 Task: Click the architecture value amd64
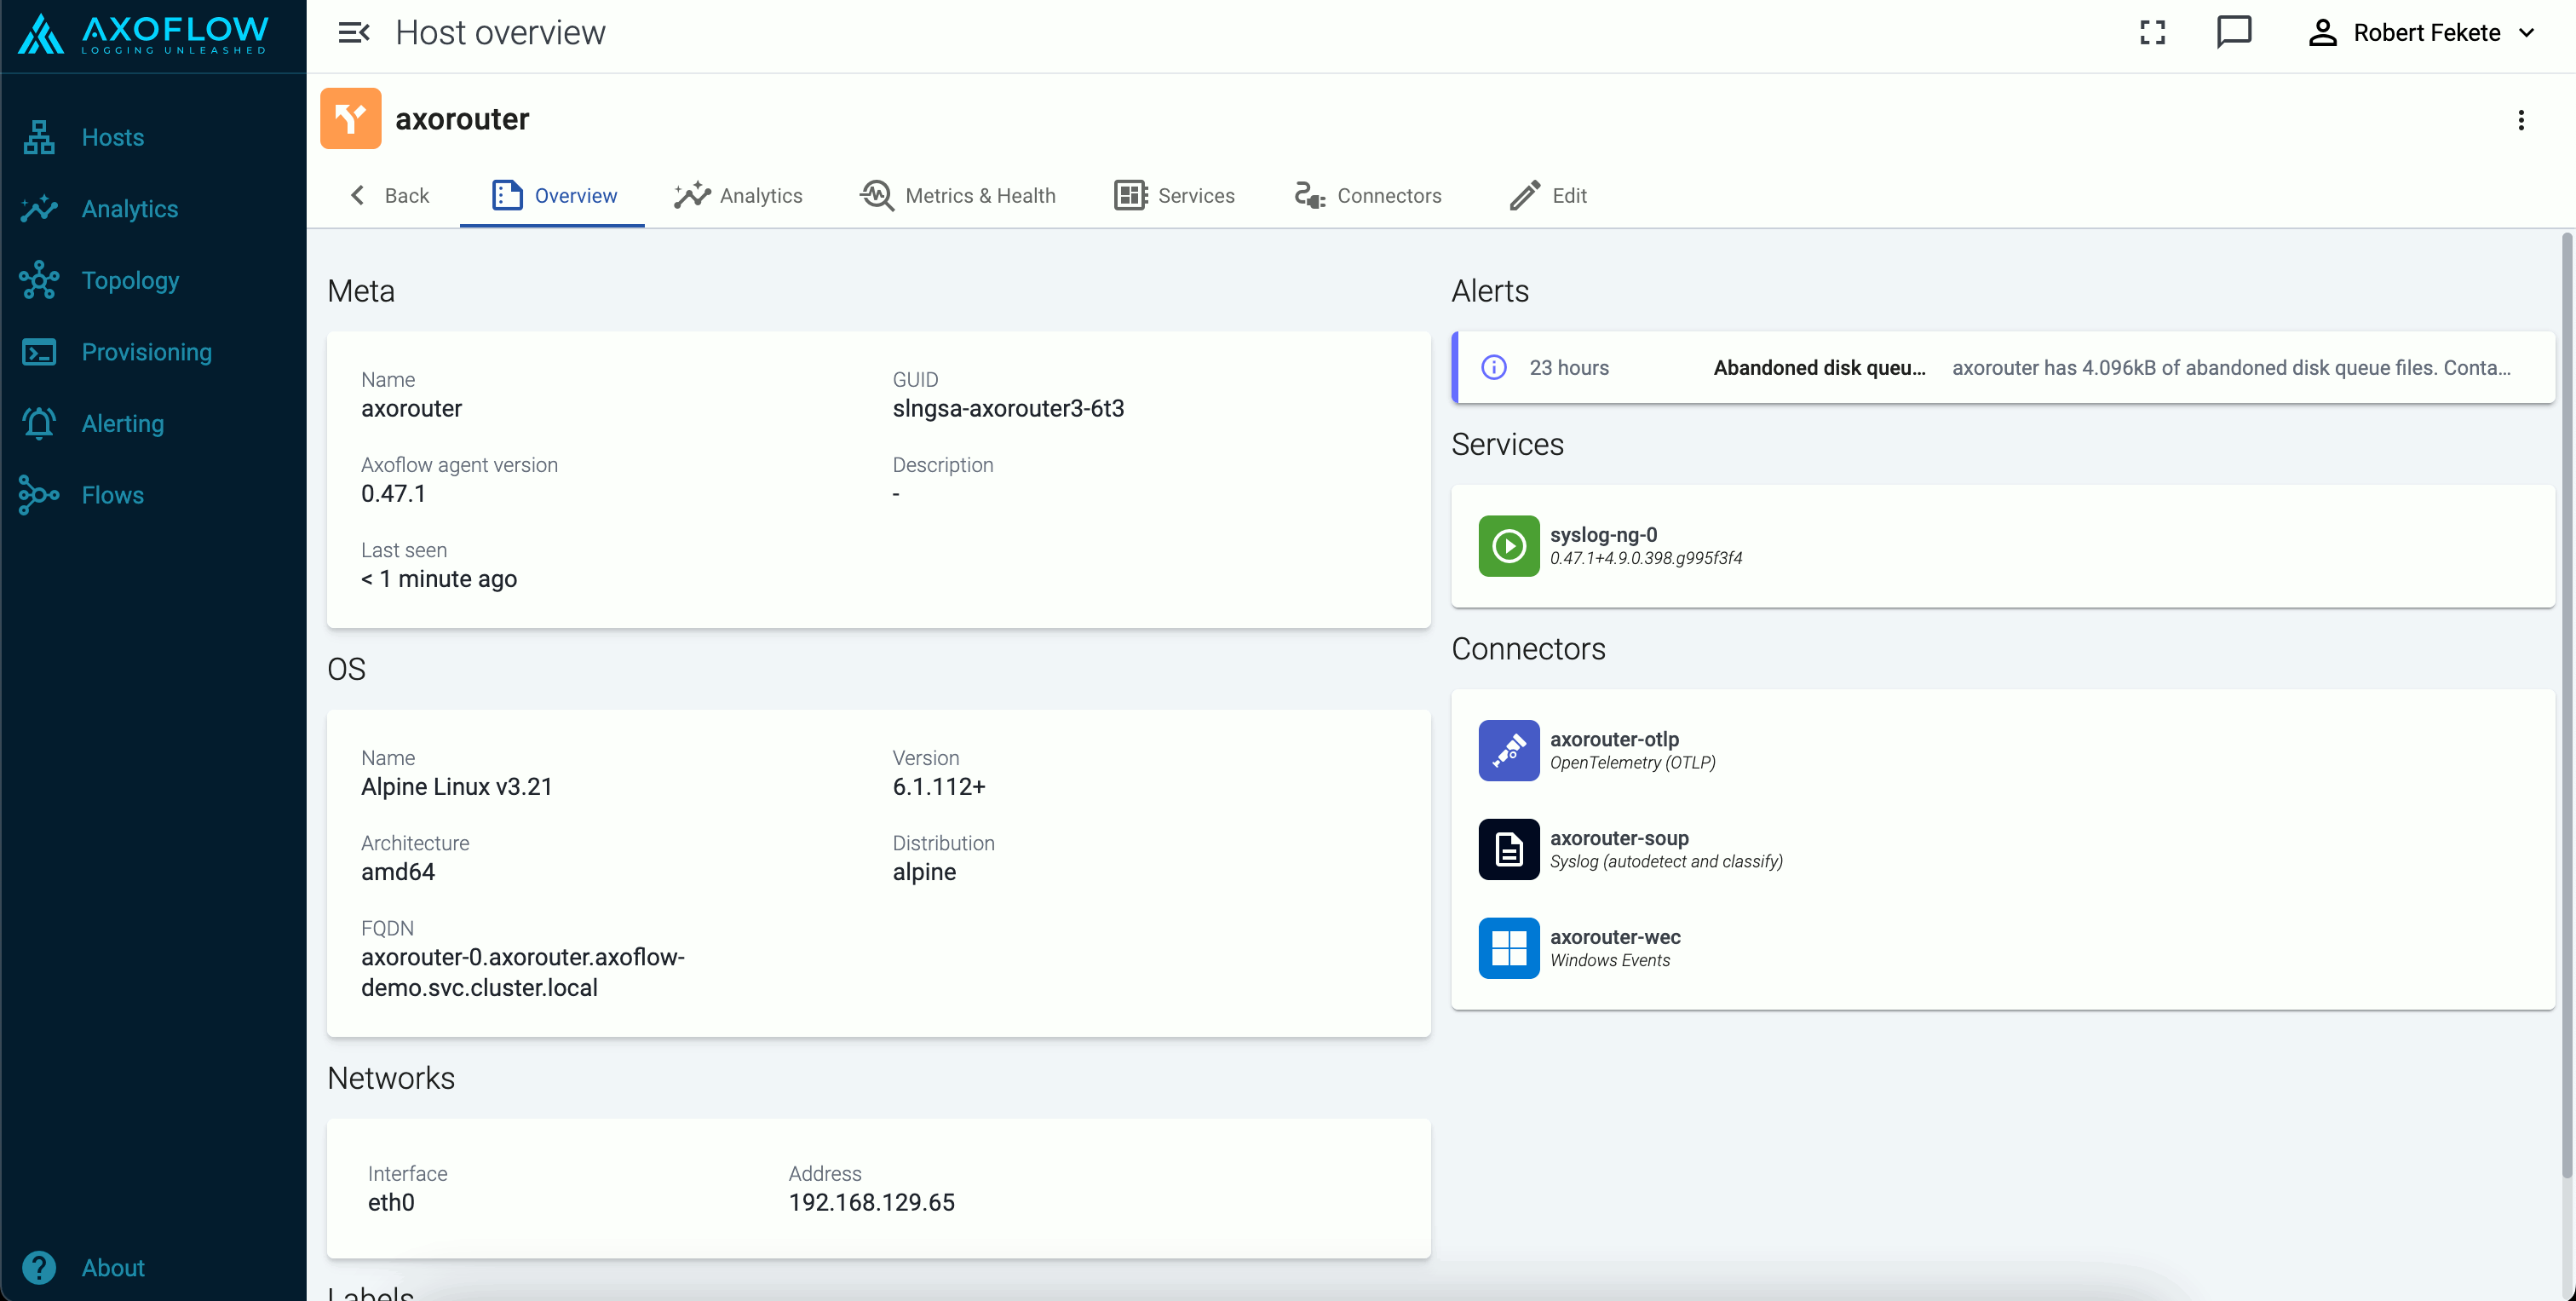coord(398,872)
